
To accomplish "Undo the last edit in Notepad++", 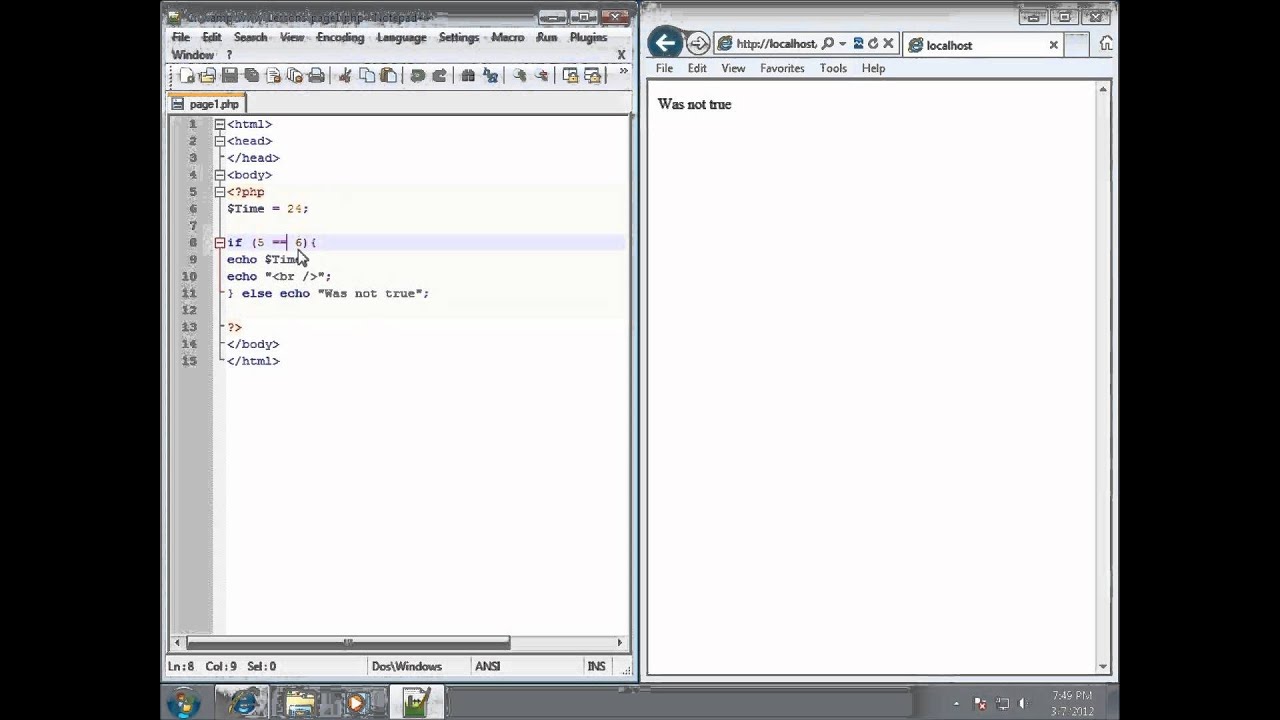I will (417, 76).
